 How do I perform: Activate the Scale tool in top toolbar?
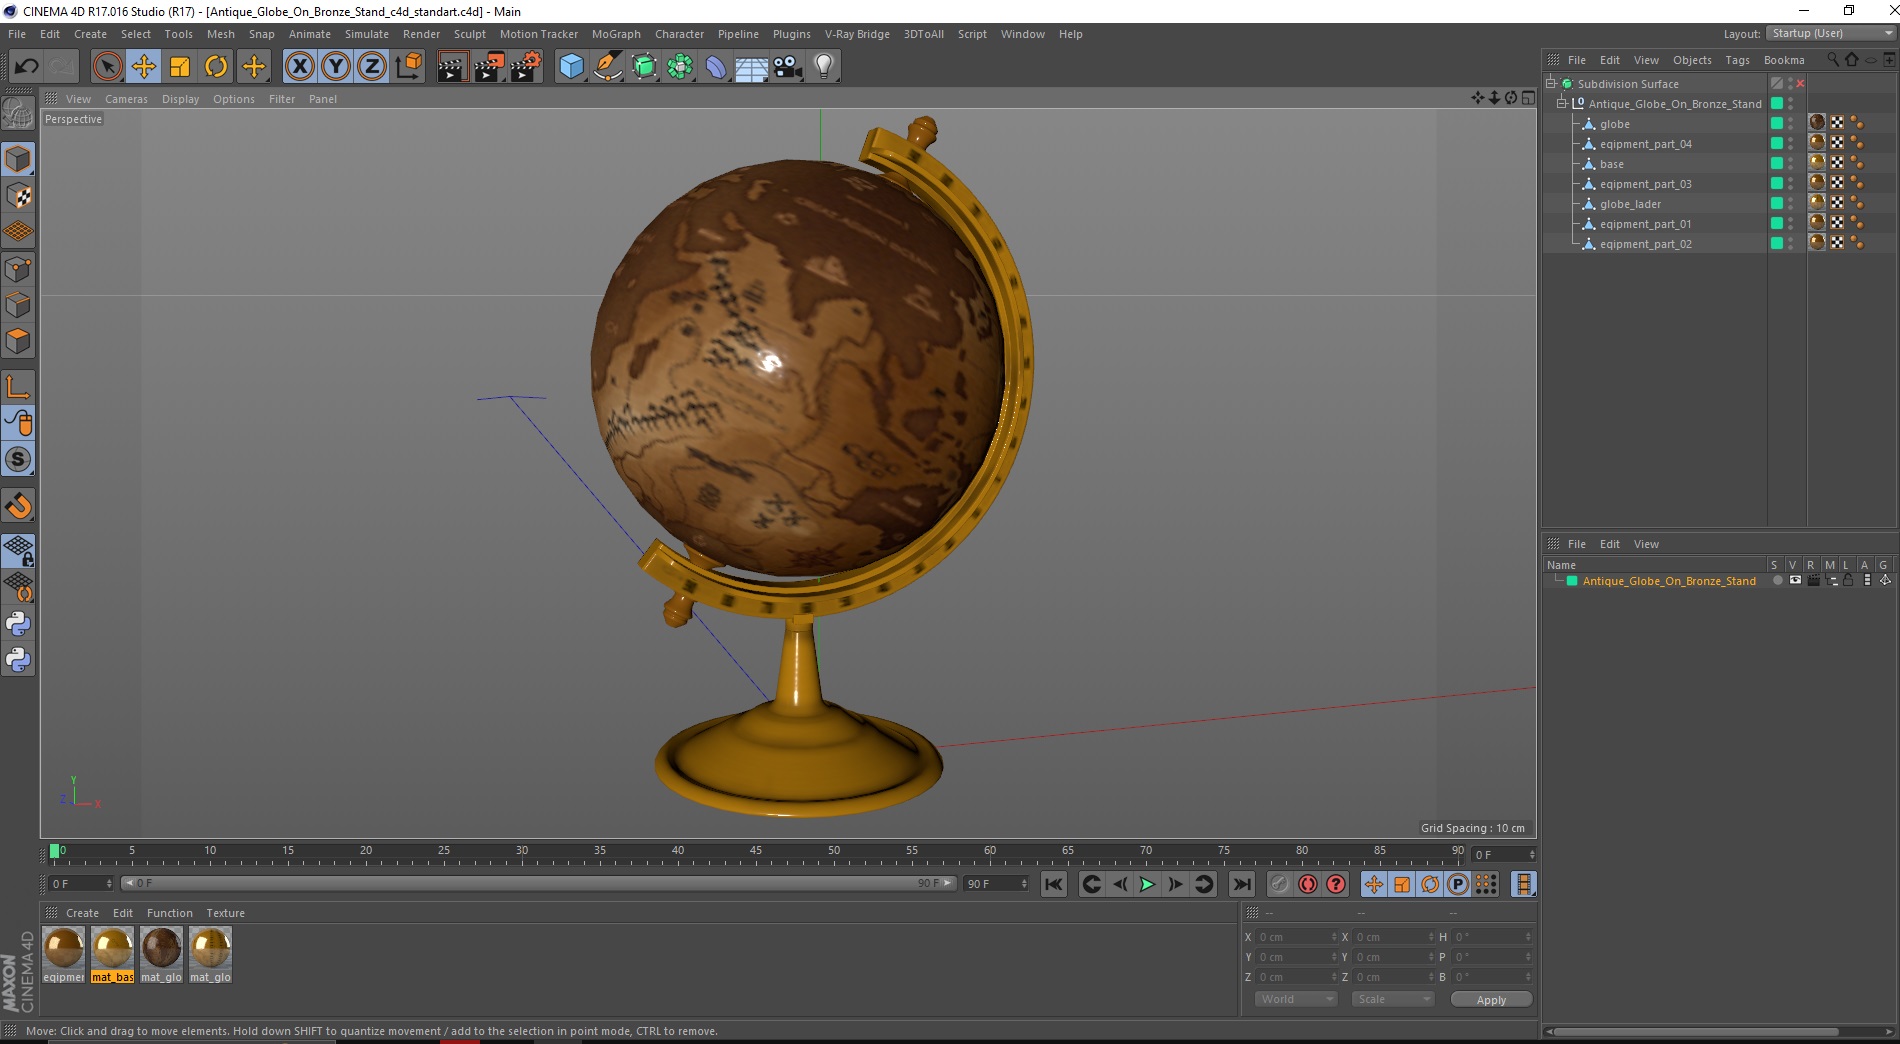click(x=180, y=67)
